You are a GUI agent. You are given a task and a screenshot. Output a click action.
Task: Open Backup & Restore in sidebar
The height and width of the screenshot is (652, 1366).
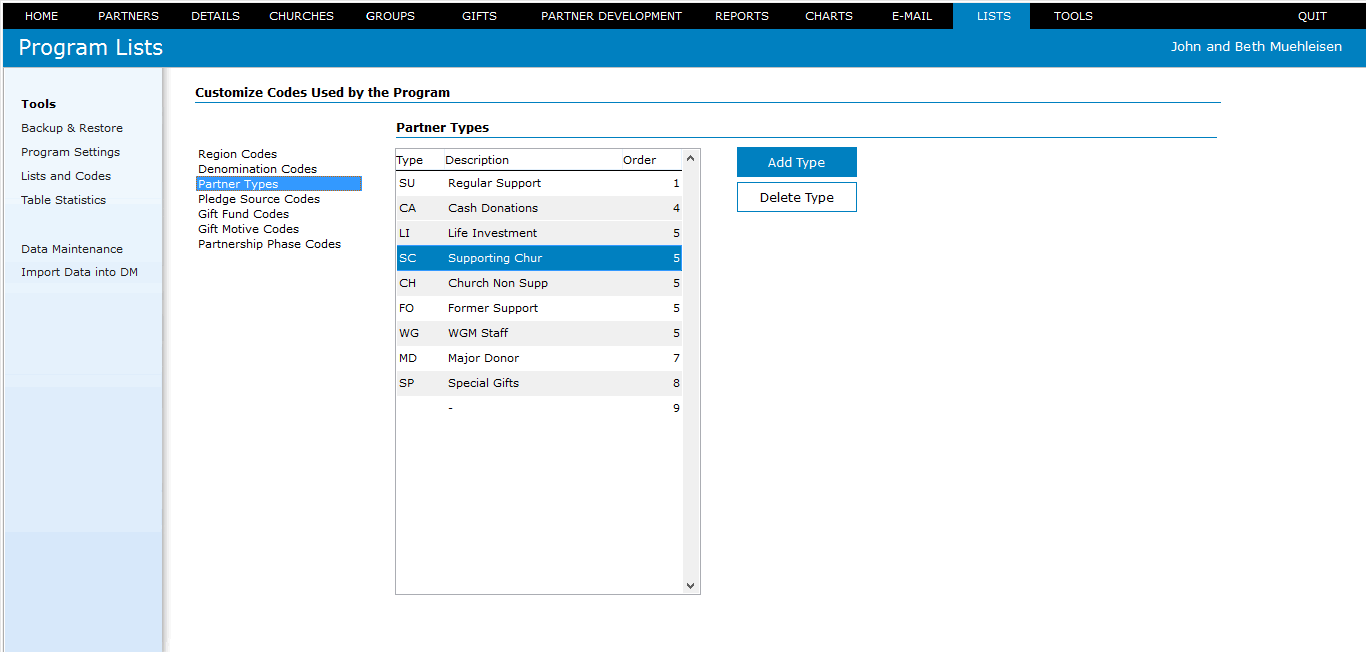point(72,128)
